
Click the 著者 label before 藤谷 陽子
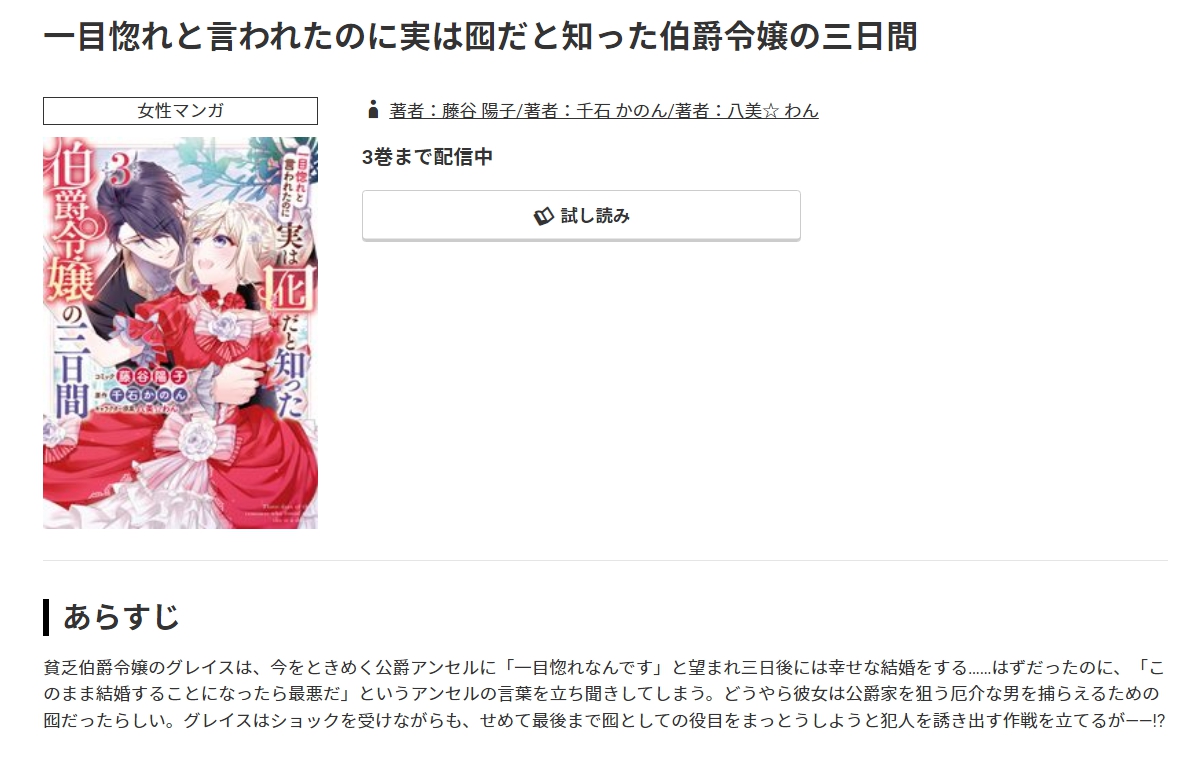pyautogui.click(x=406, y=111)
